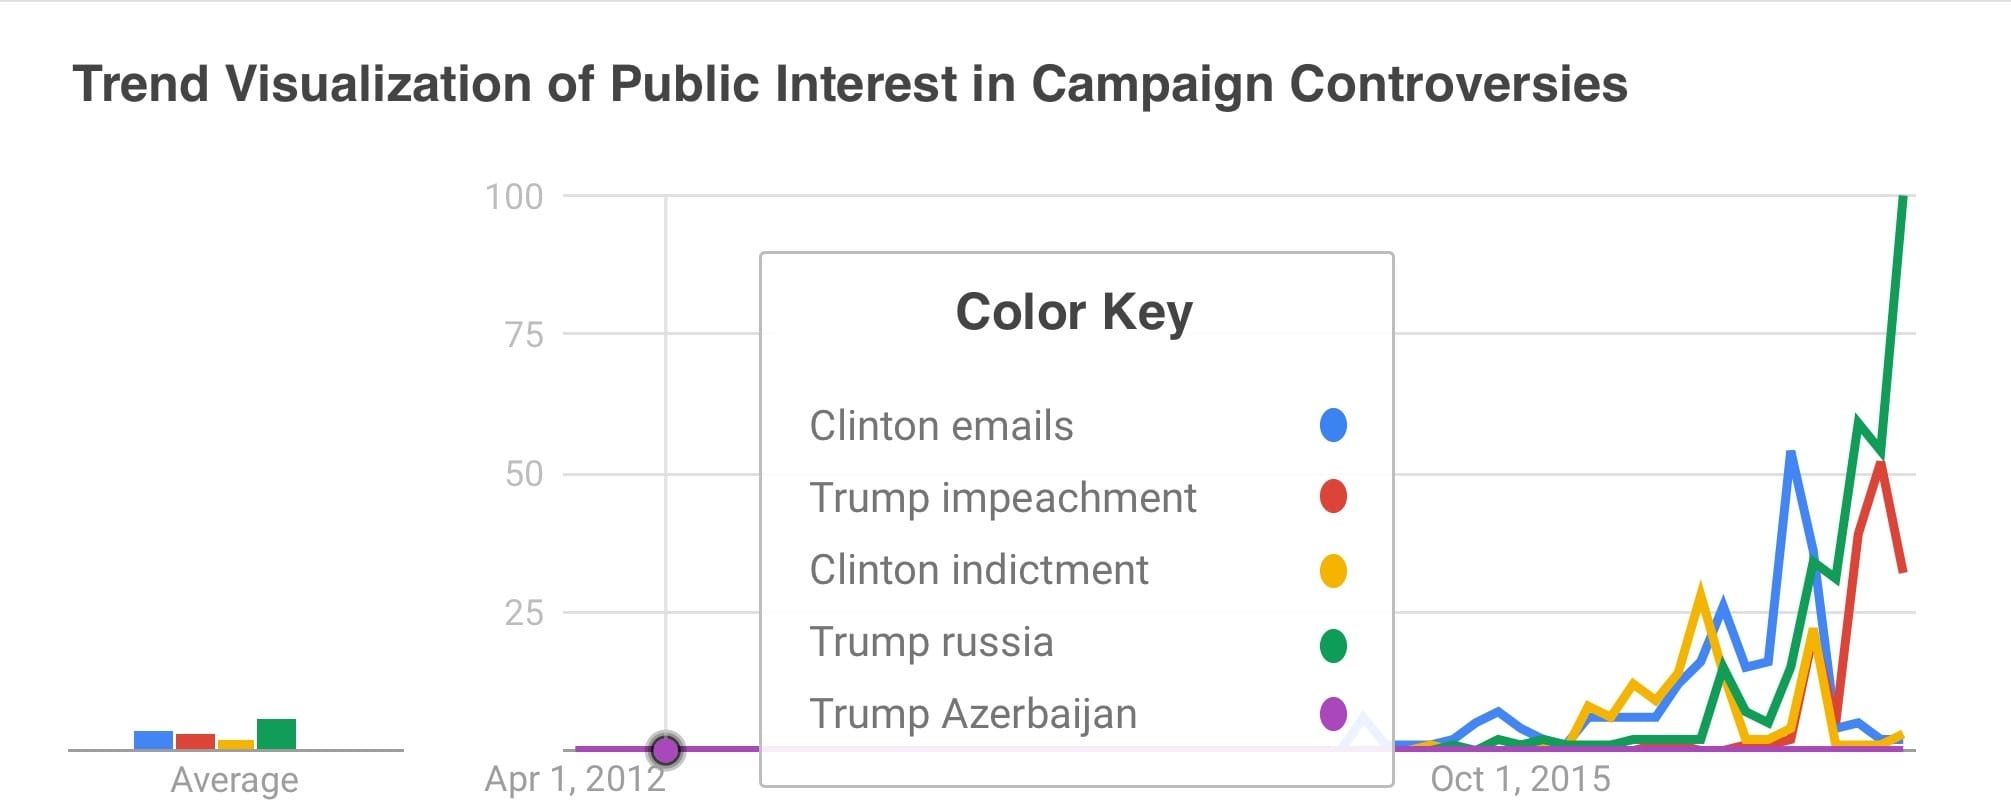Click the chart title about Campaign Controversies

[849, 84]
